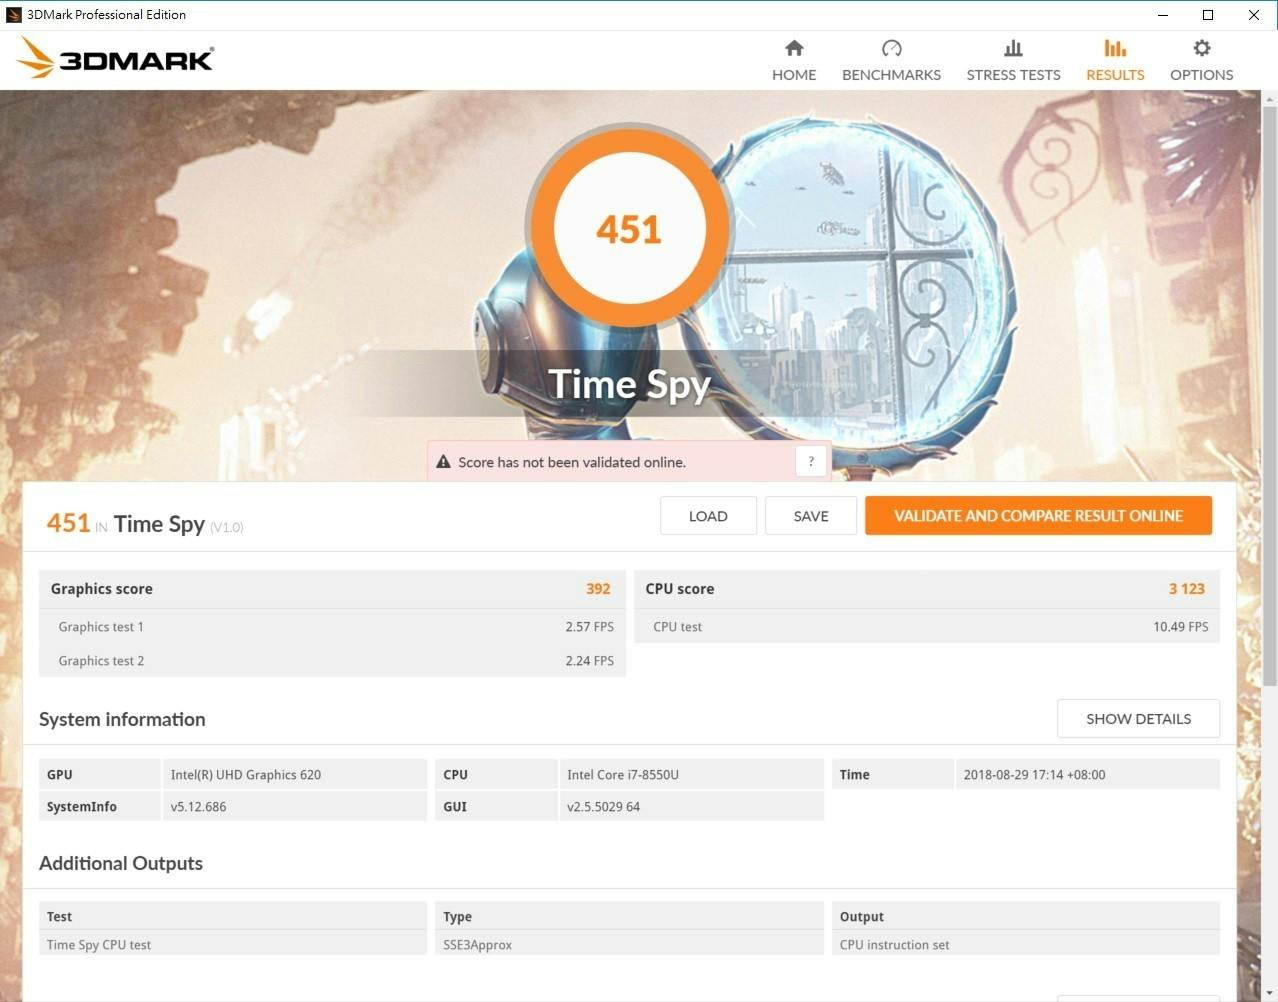This screenshot has width=1278, height=1002.
Task: Click the Time Spy hero title
Action: click(x=629, y=384)
